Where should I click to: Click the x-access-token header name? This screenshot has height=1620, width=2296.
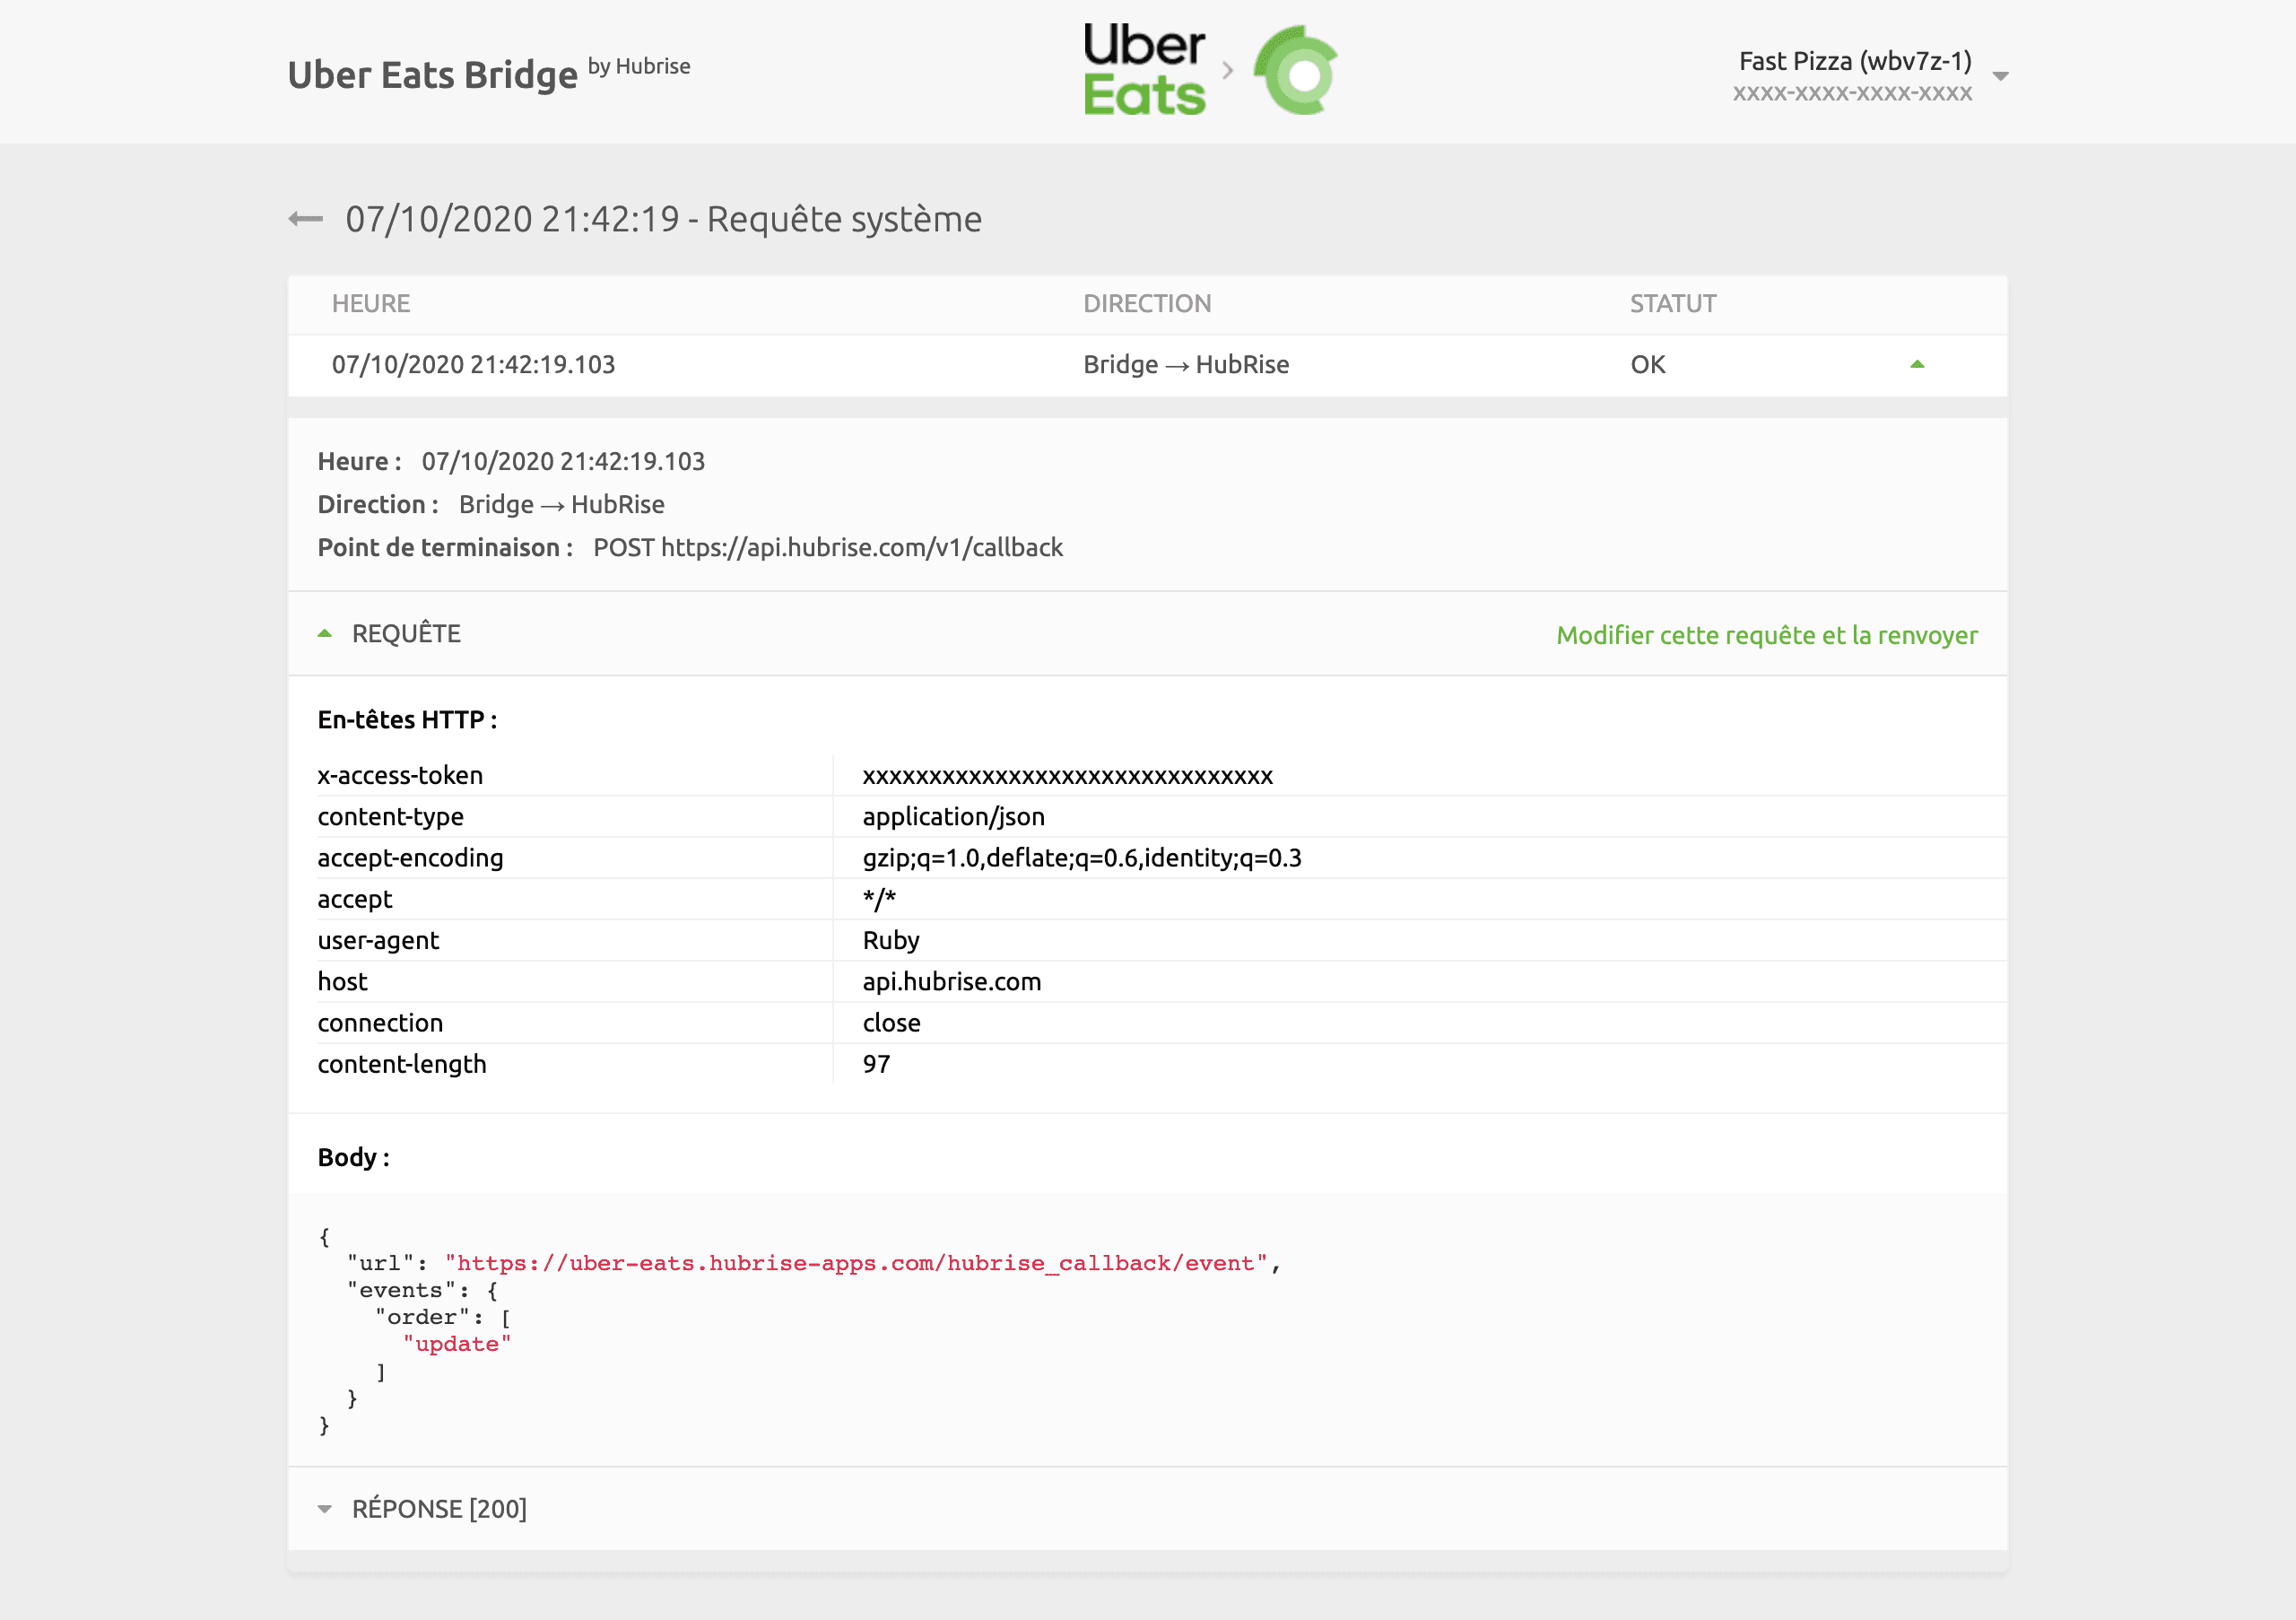point(400,776)
